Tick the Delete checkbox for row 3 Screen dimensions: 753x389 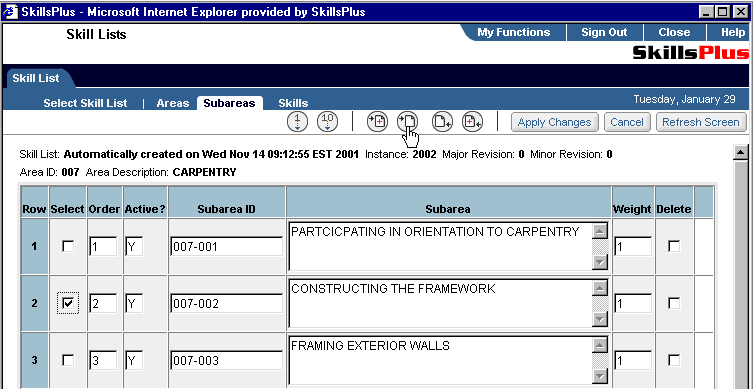tap(674, 360)
